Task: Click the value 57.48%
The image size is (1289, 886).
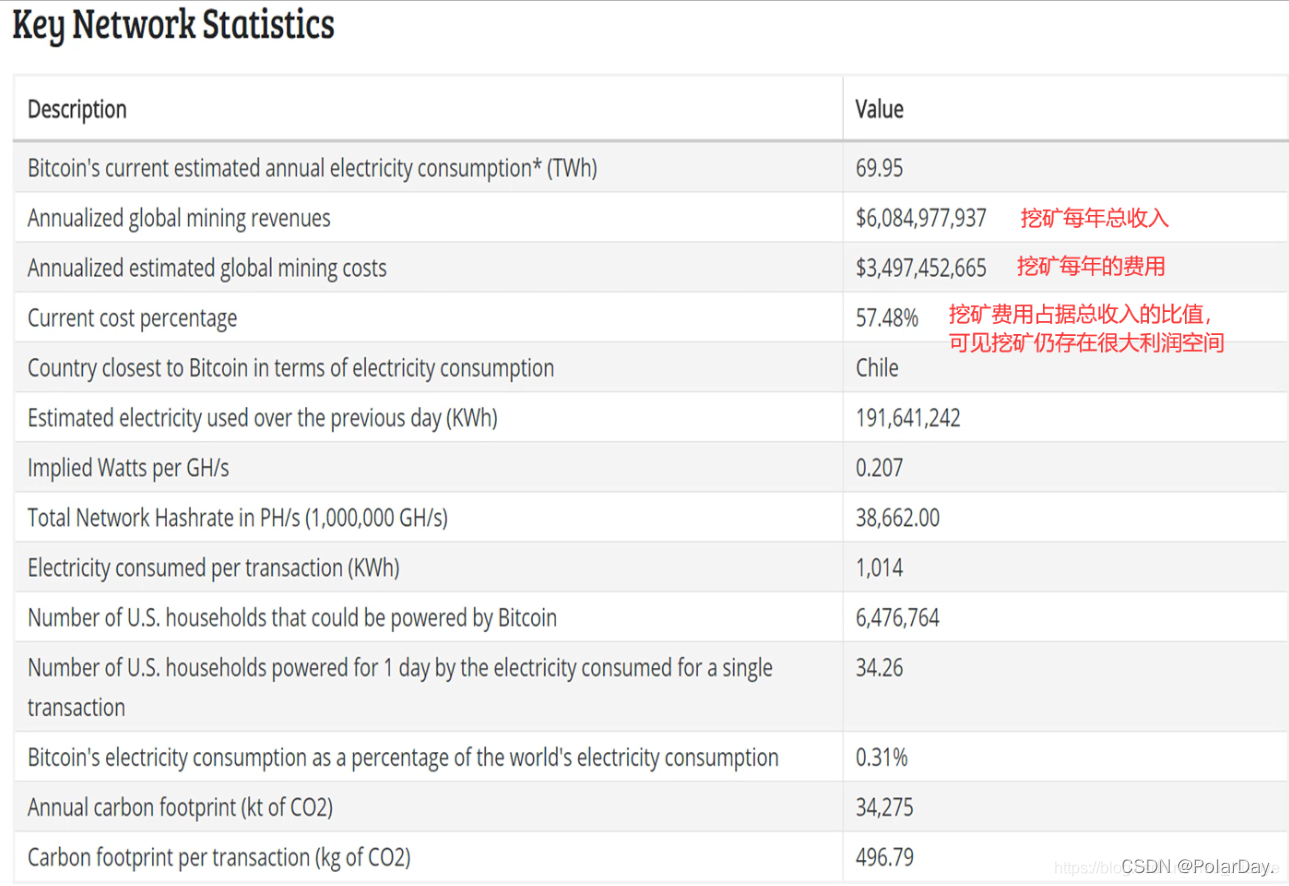Action: [887, 318]
